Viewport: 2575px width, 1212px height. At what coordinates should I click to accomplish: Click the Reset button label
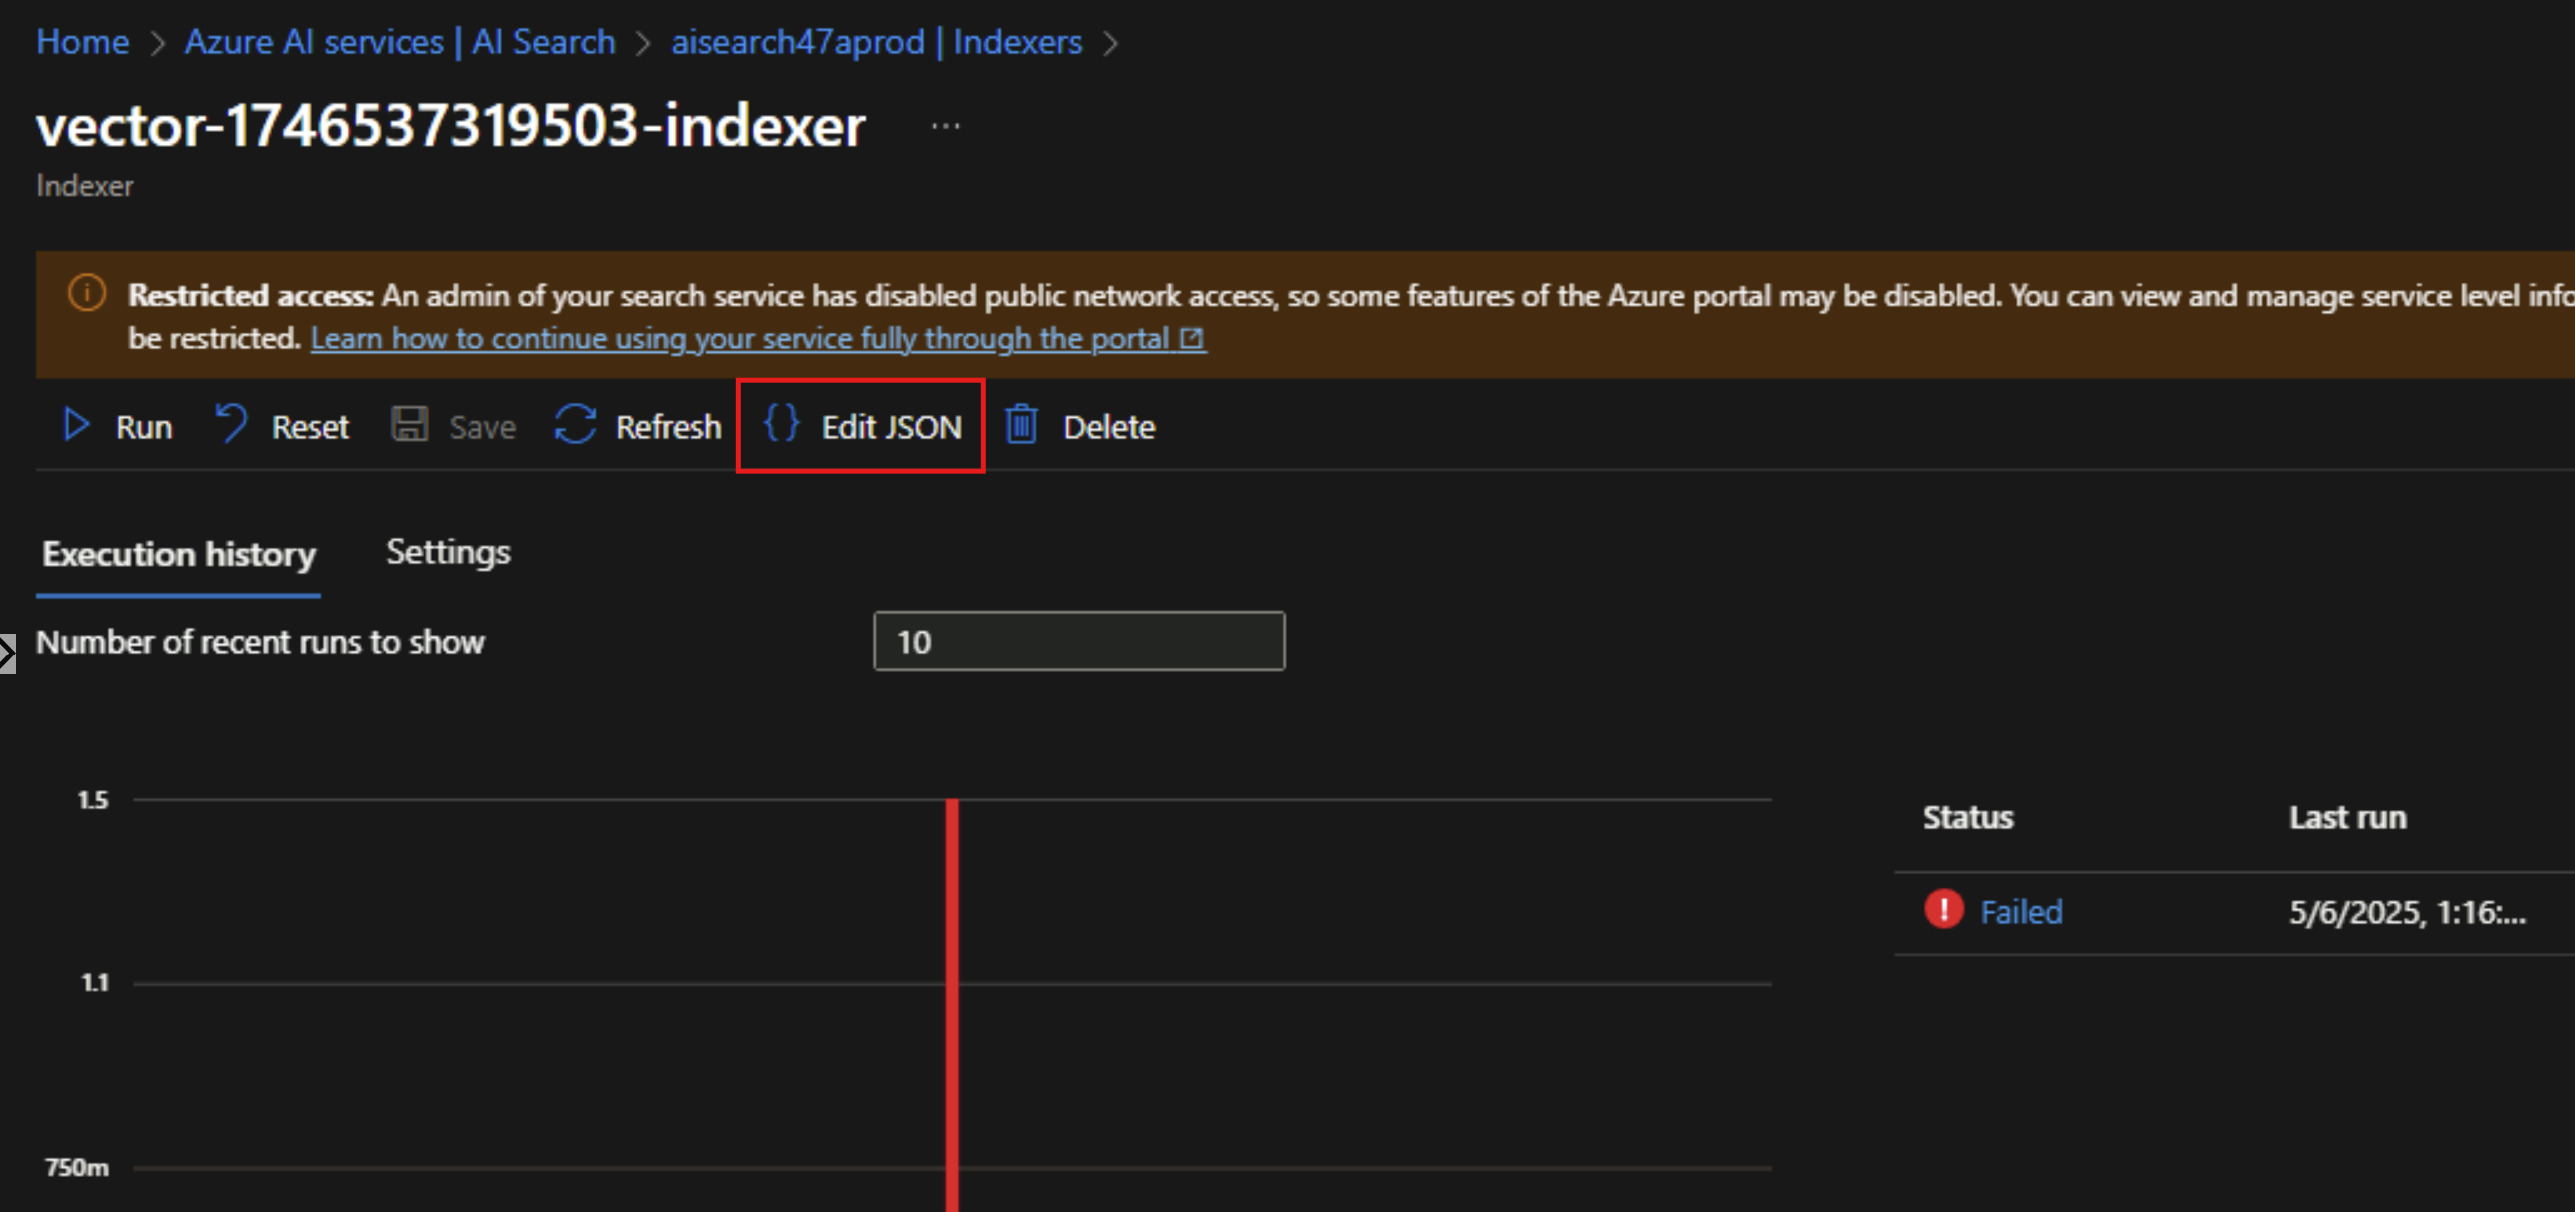coord(310,427)
